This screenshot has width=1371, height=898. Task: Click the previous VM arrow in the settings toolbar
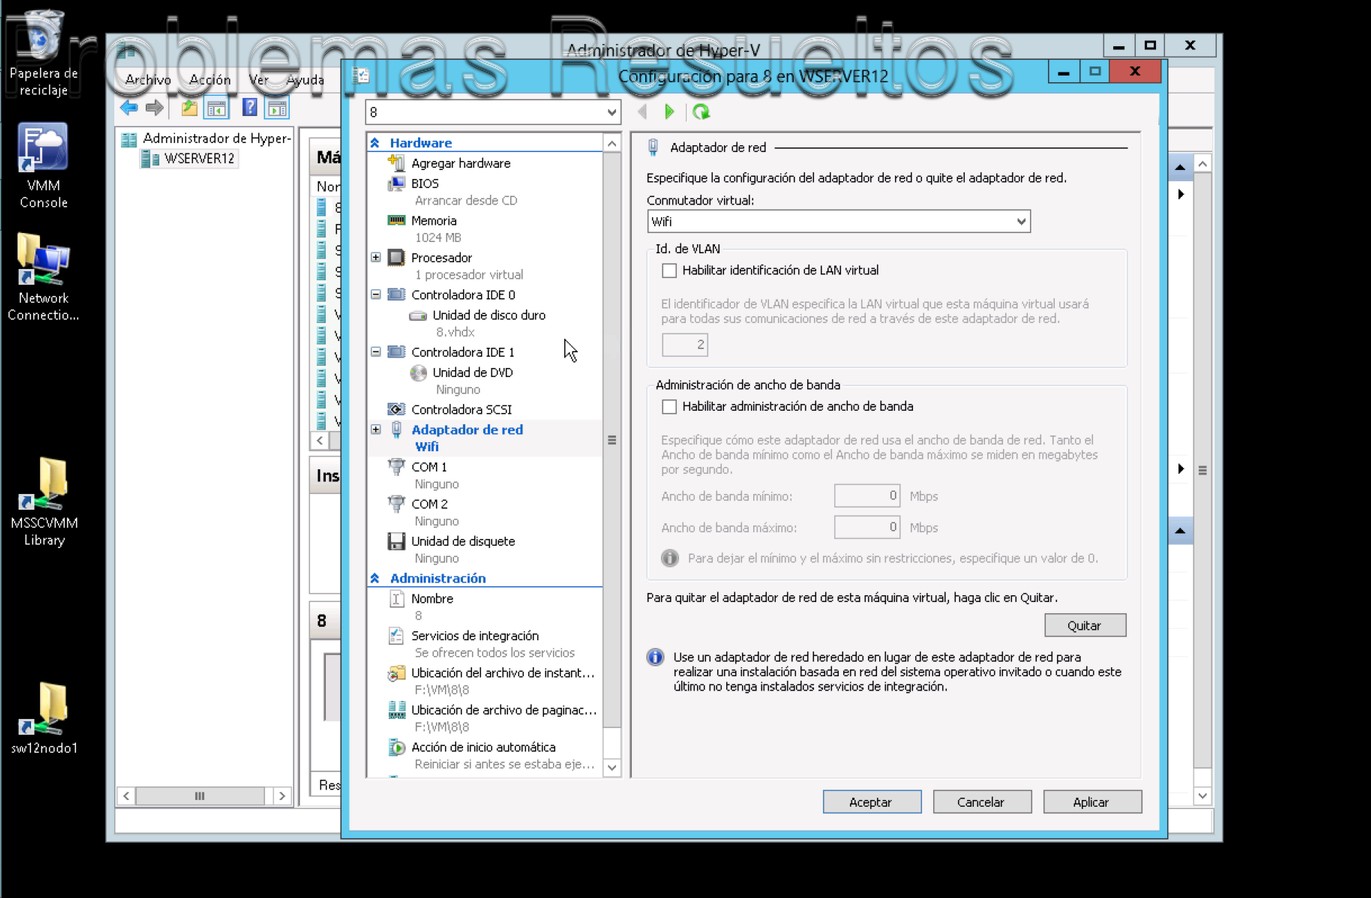[642, 112]
